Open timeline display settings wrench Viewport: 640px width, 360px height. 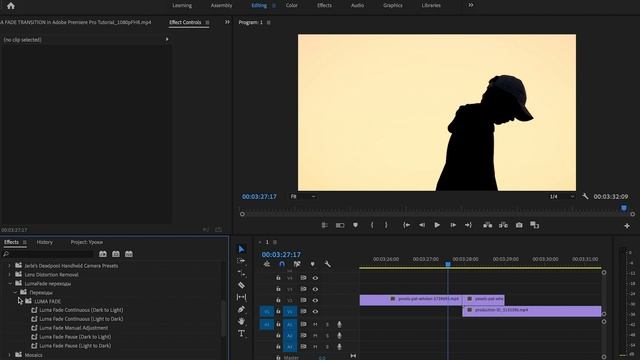point(327,264)
